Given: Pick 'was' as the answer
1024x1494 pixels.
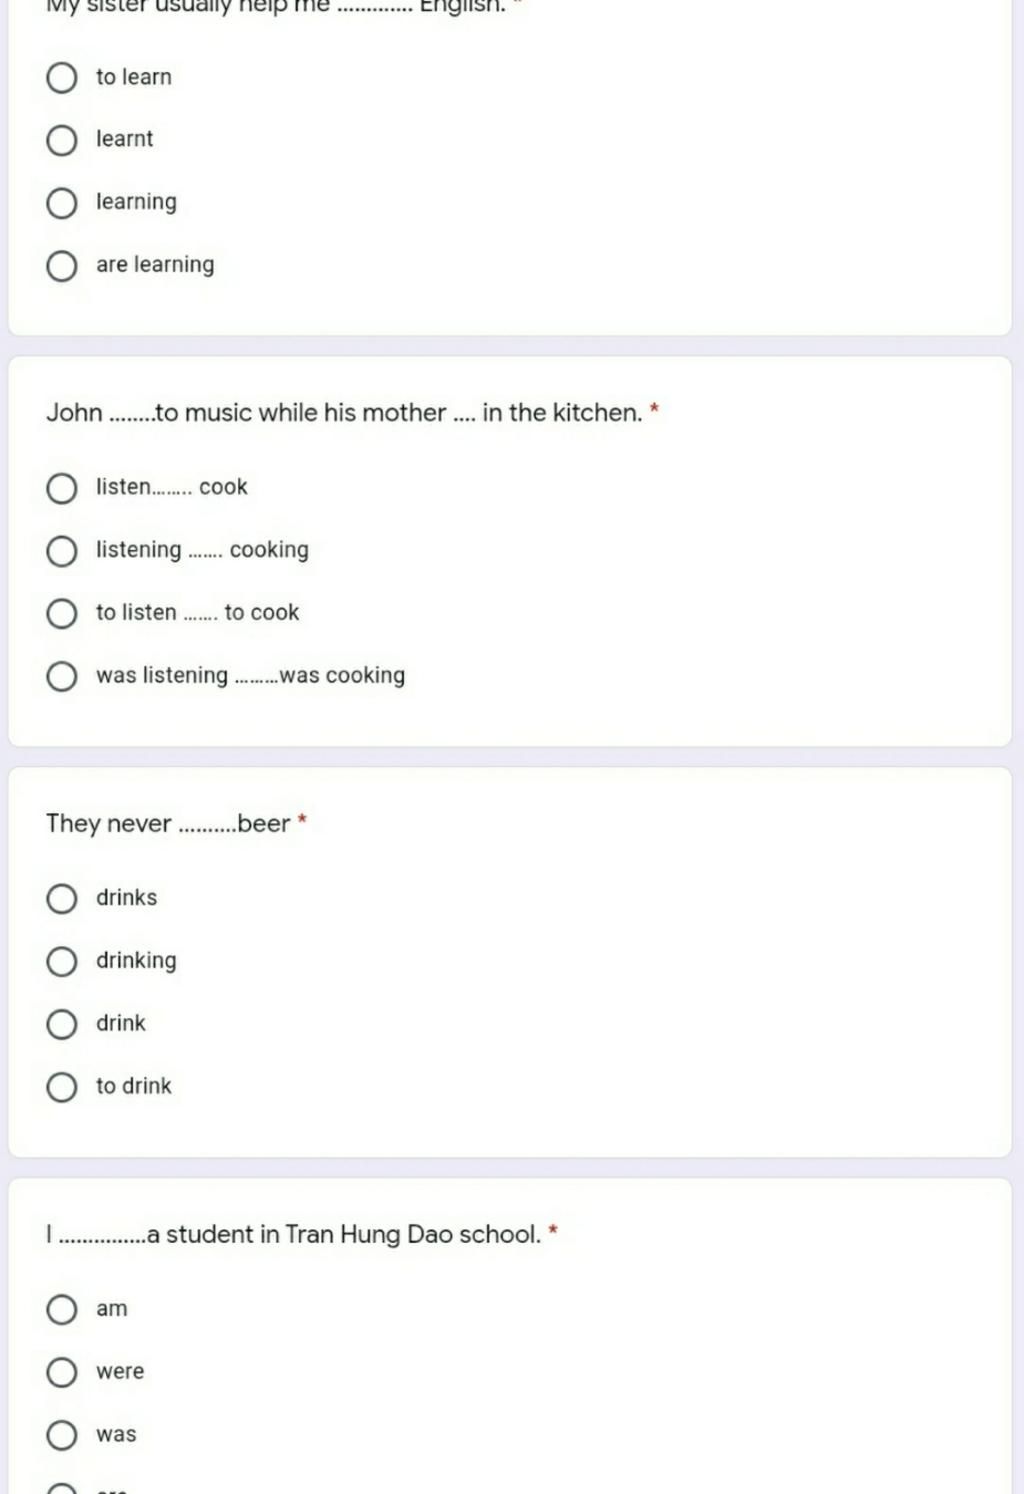Looking at the screenshot, I should tap(62, 1435).
